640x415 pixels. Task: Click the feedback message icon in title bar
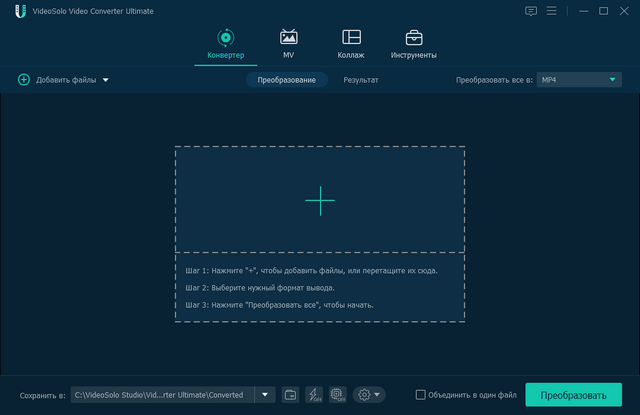point(530,11)
